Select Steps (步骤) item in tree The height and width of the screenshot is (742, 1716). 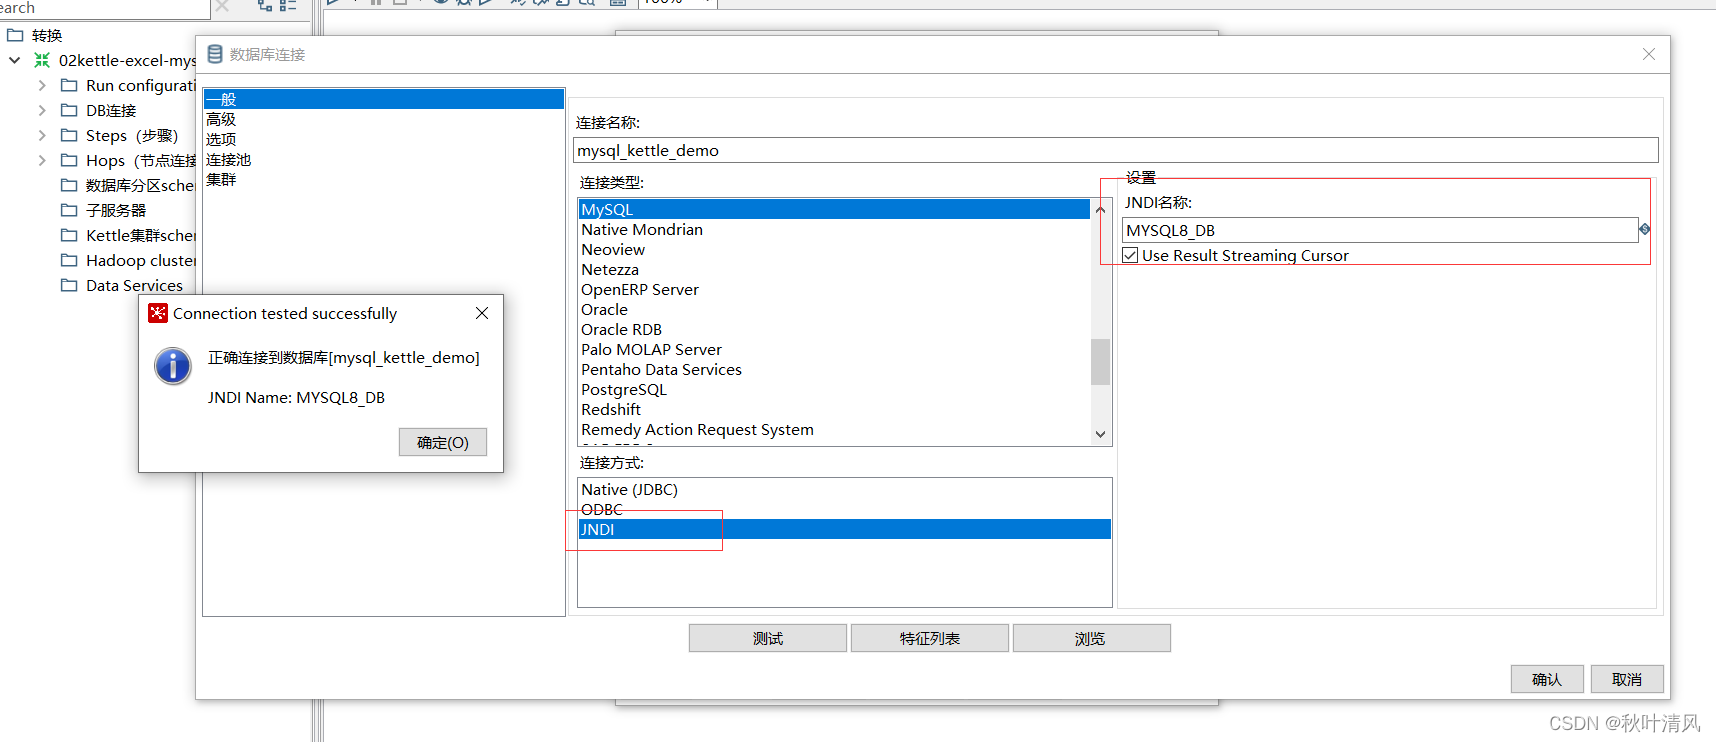(x=132, y=135)
